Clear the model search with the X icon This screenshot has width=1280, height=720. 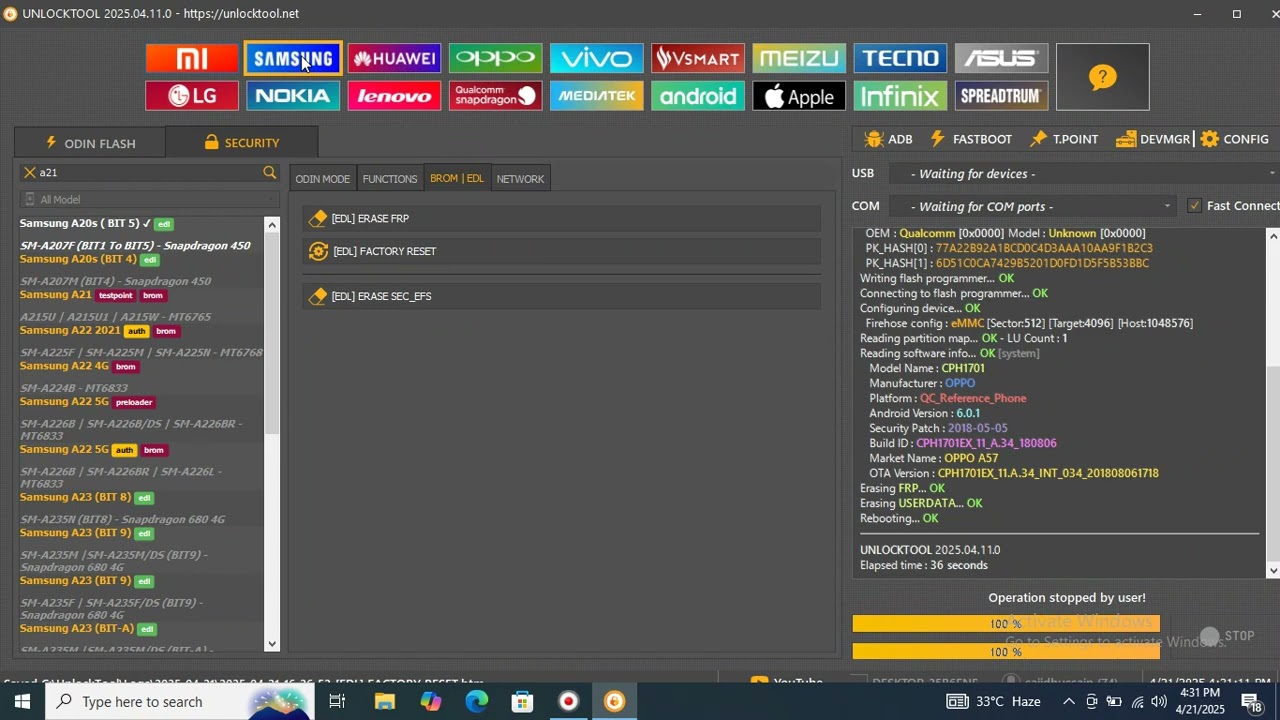(x=30, y=173)
